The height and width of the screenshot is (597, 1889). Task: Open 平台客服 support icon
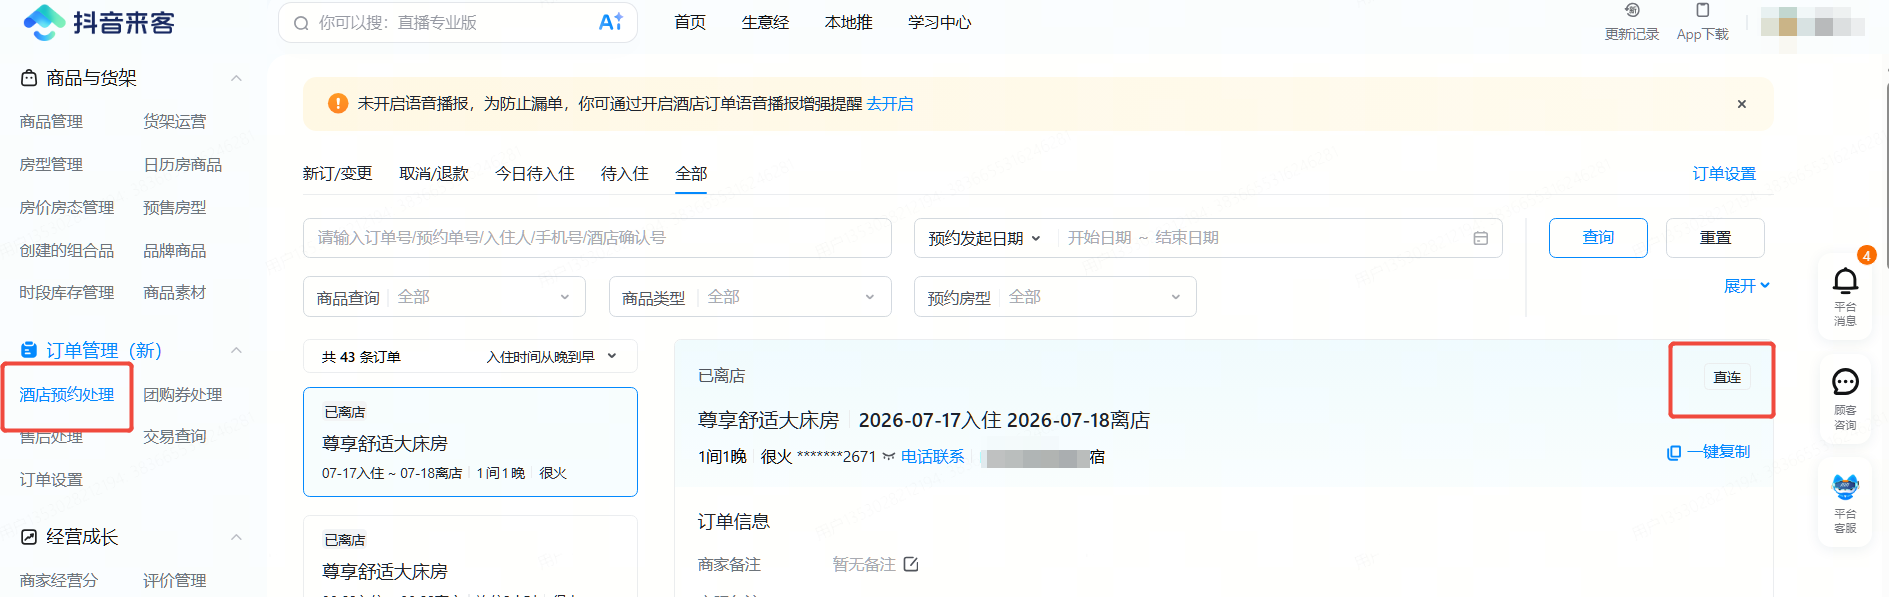1845,488
